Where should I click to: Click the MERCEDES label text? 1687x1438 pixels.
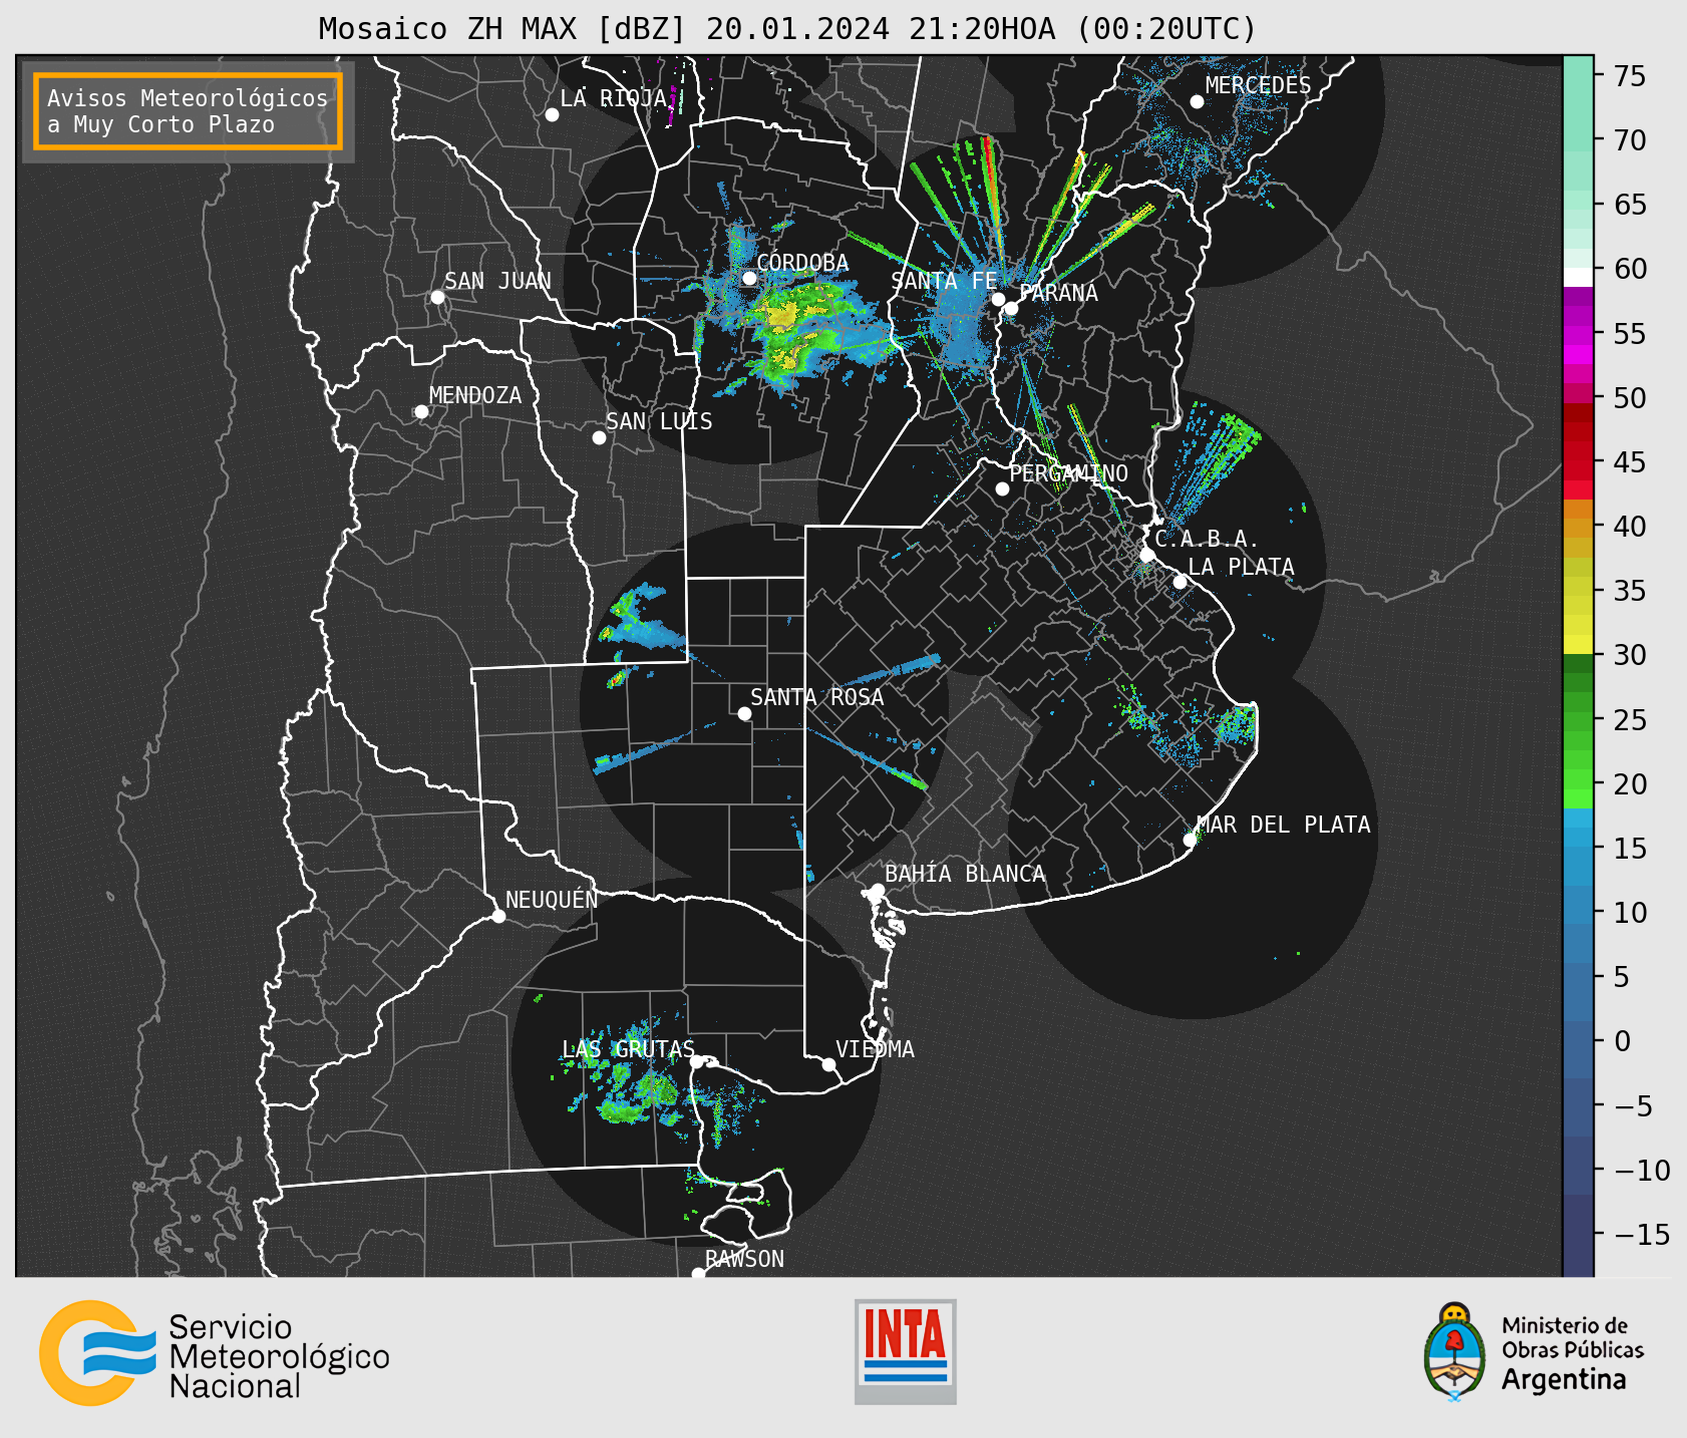coord(1258,86)
